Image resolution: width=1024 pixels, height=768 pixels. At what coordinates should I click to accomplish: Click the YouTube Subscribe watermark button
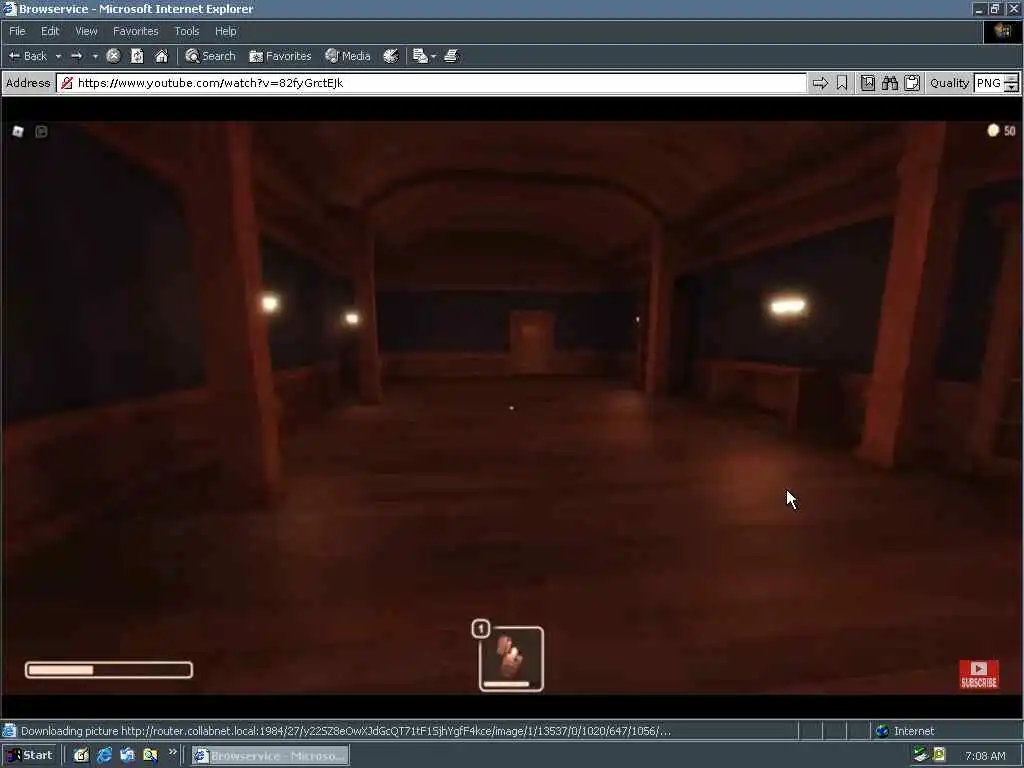[979, 675]
